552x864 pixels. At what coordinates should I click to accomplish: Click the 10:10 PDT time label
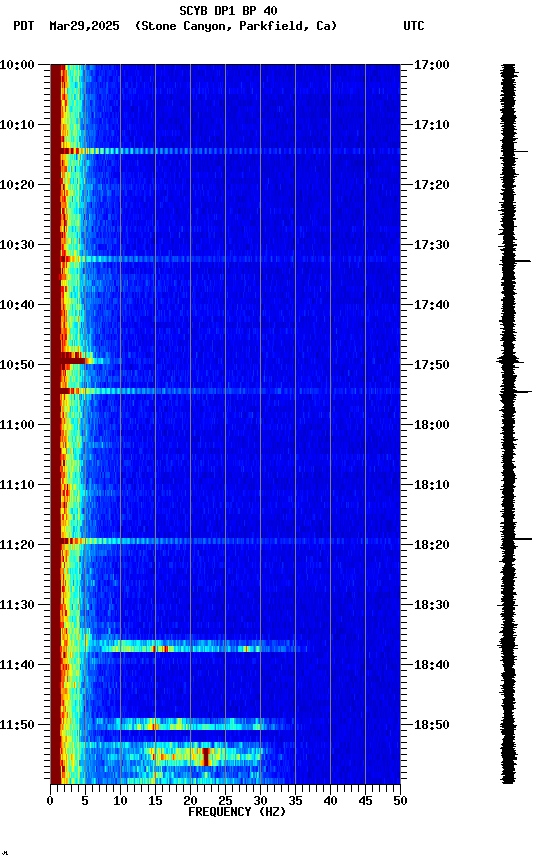[x=17, y=125]
